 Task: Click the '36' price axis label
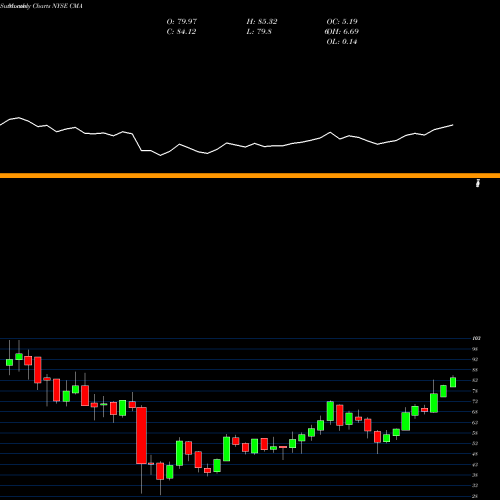(x=475, y=475)
